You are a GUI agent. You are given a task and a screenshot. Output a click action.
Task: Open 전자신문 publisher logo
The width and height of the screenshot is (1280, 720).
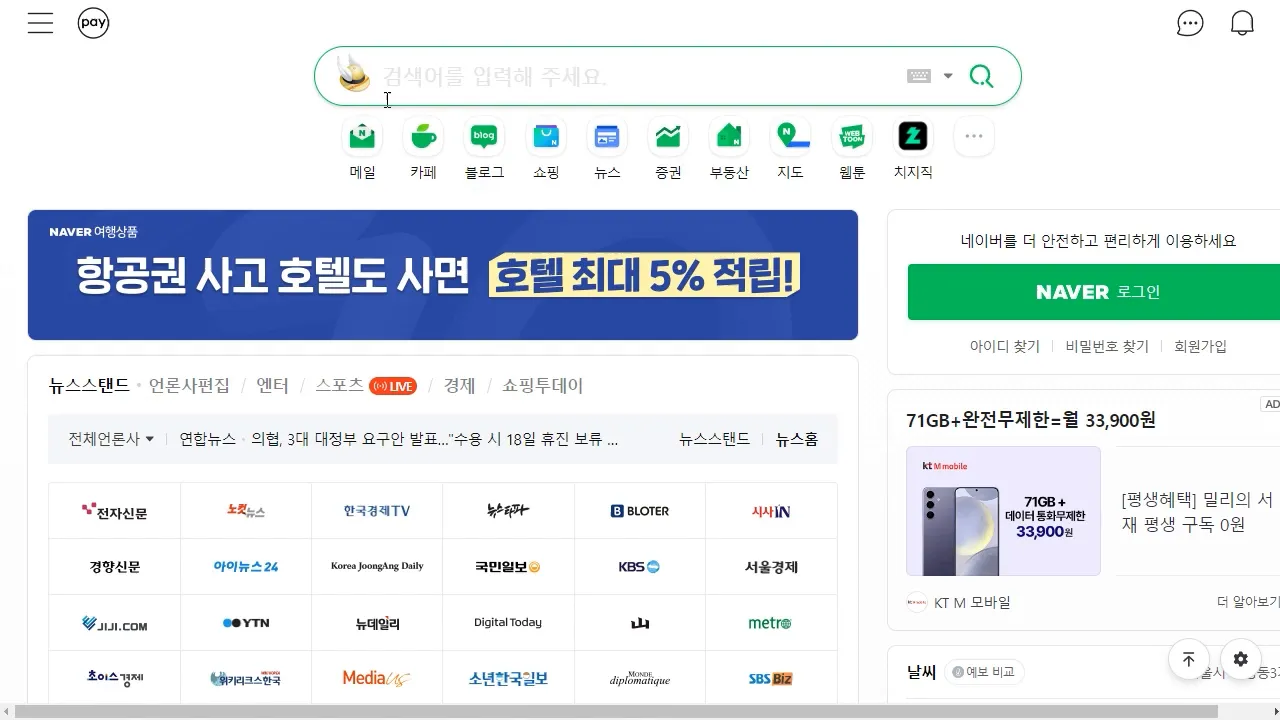[x=115, y=511]
